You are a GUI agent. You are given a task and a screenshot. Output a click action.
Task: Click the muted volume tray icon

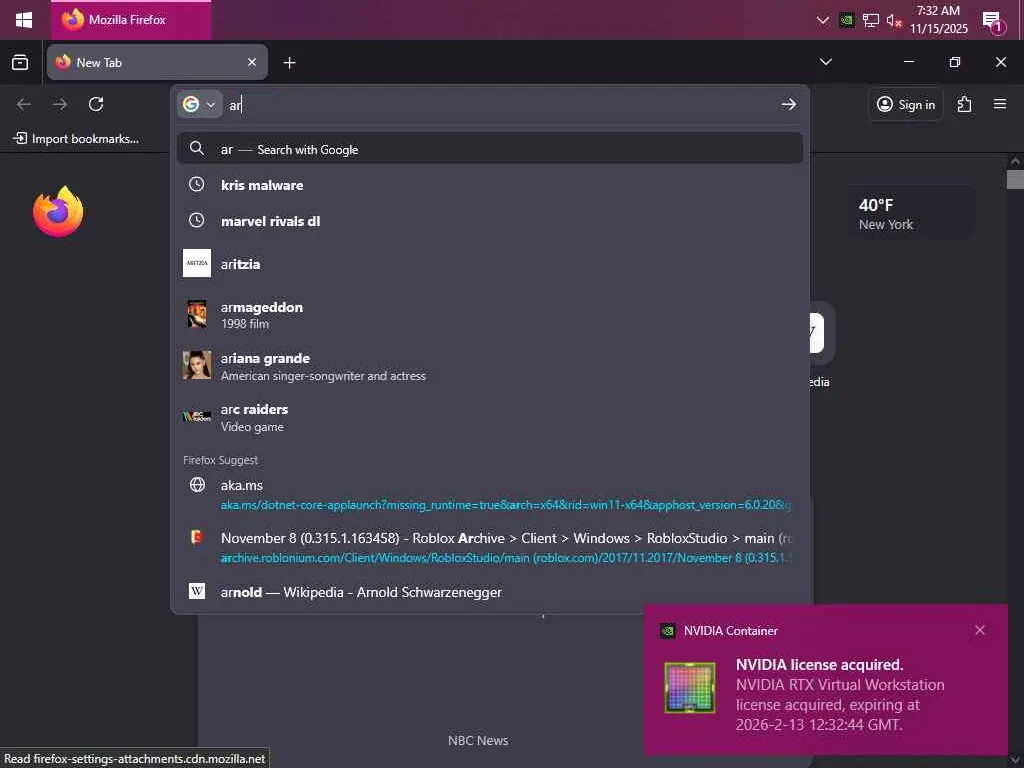click(893, 20)
